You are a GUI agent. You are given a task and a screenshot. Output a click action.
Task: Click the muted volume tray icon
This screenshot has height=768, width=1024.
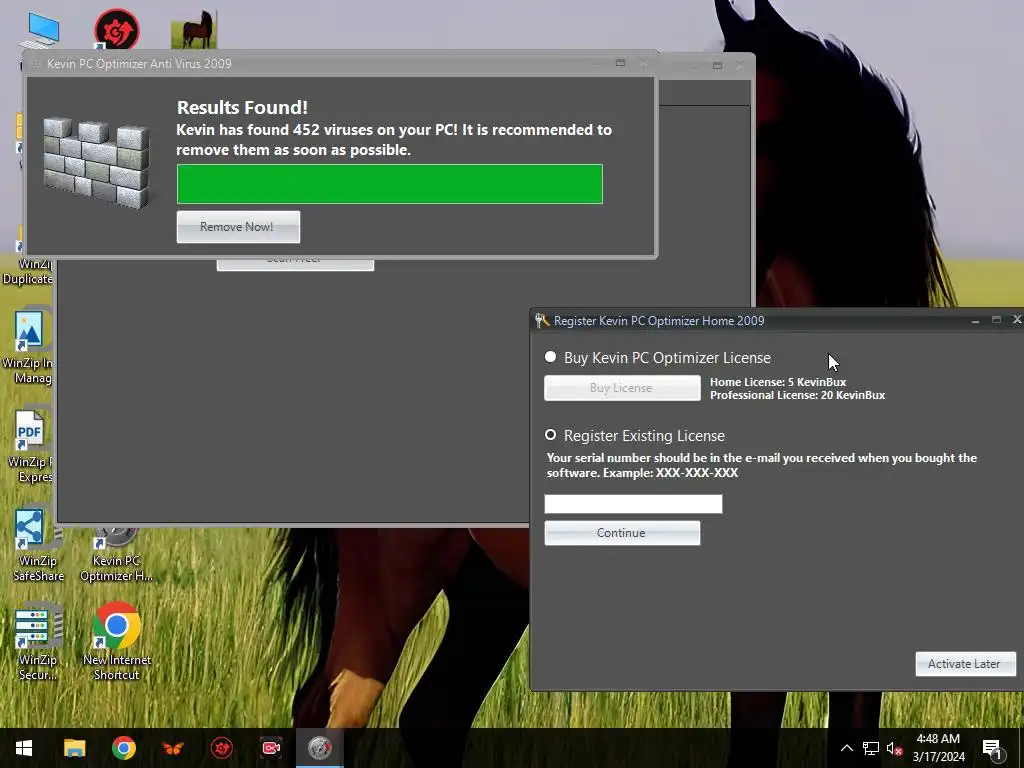point(894,748)
